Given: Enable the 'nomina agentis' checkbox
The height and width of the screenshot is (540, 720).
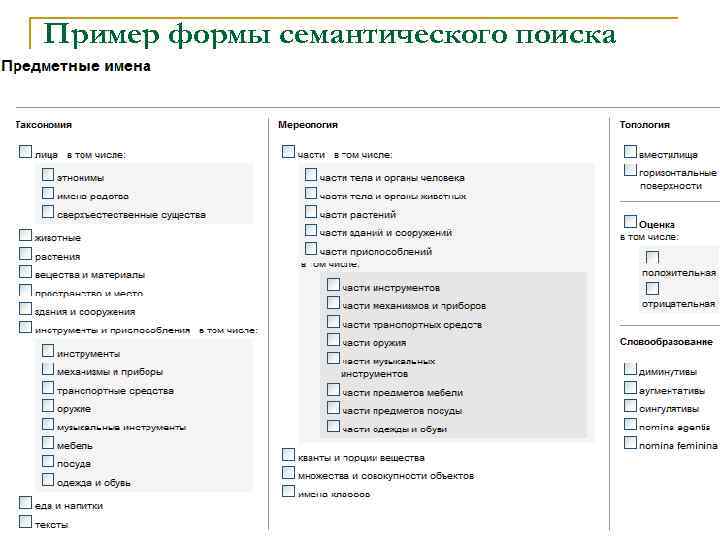Looking at the screenshot, I should pyautogui.click(x=630, y=424).
